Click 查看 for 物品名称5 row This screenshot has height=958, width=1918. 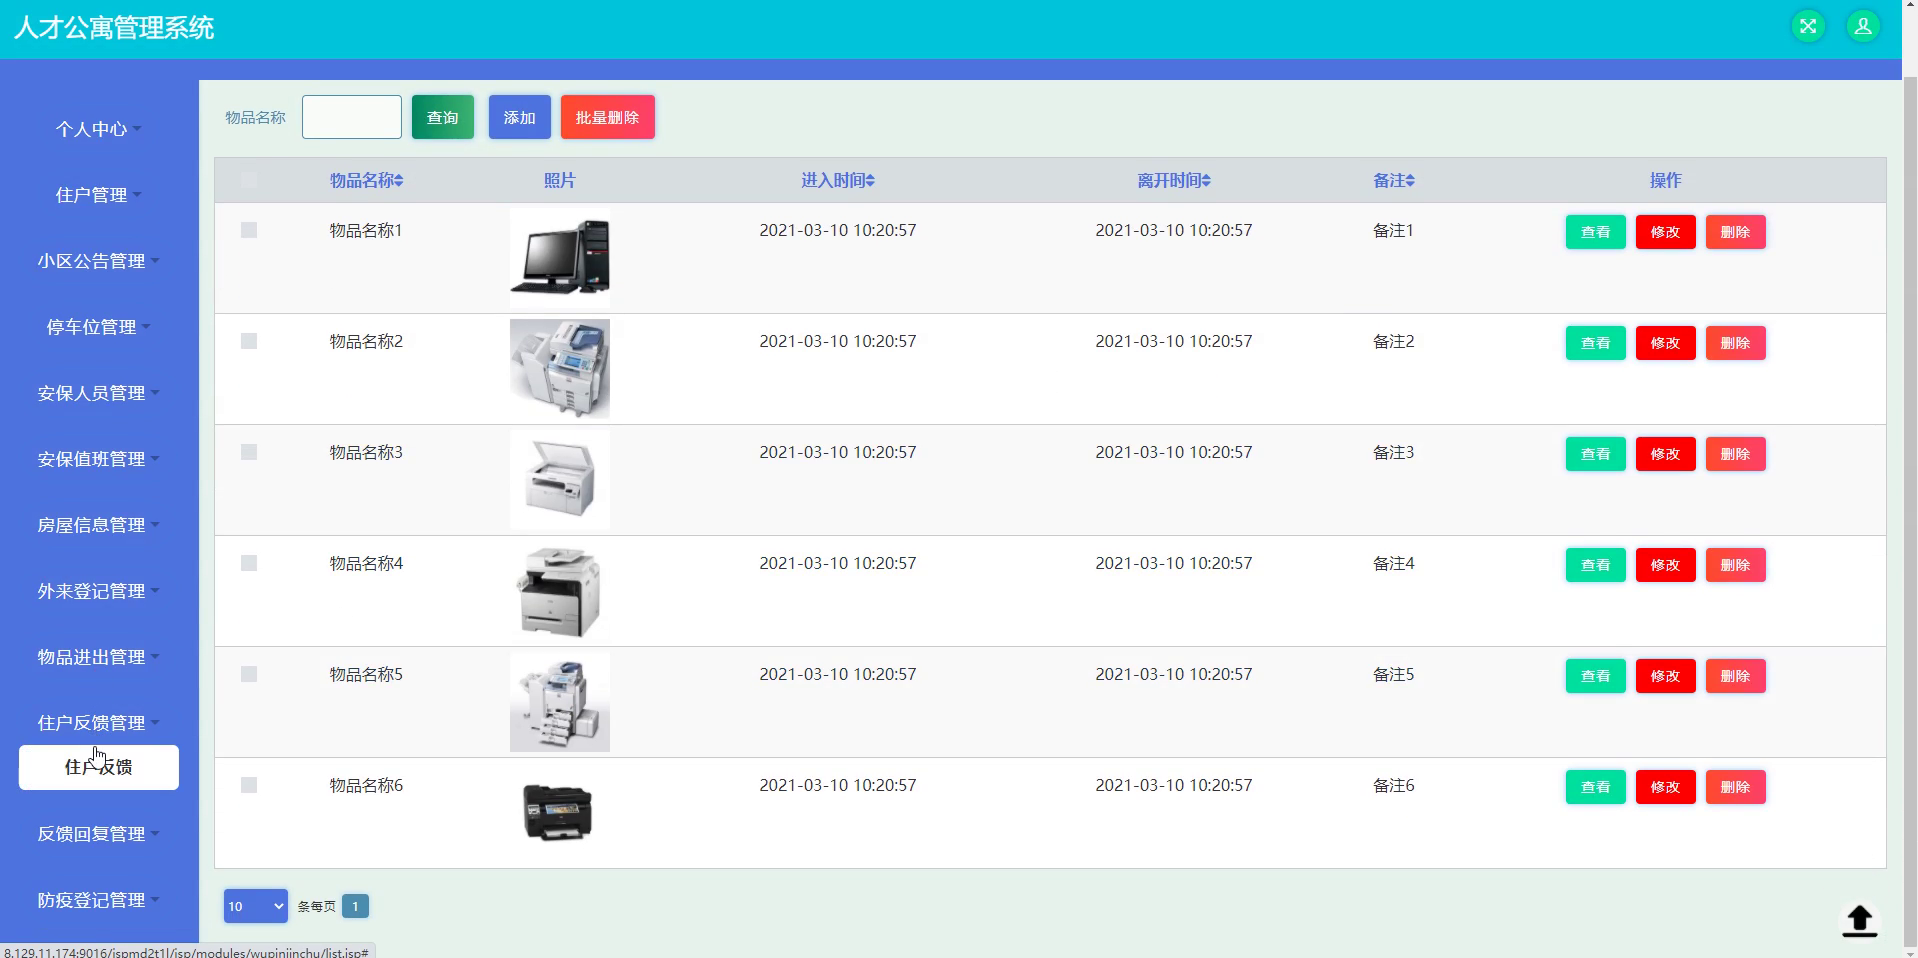[x=1596, y=676]
